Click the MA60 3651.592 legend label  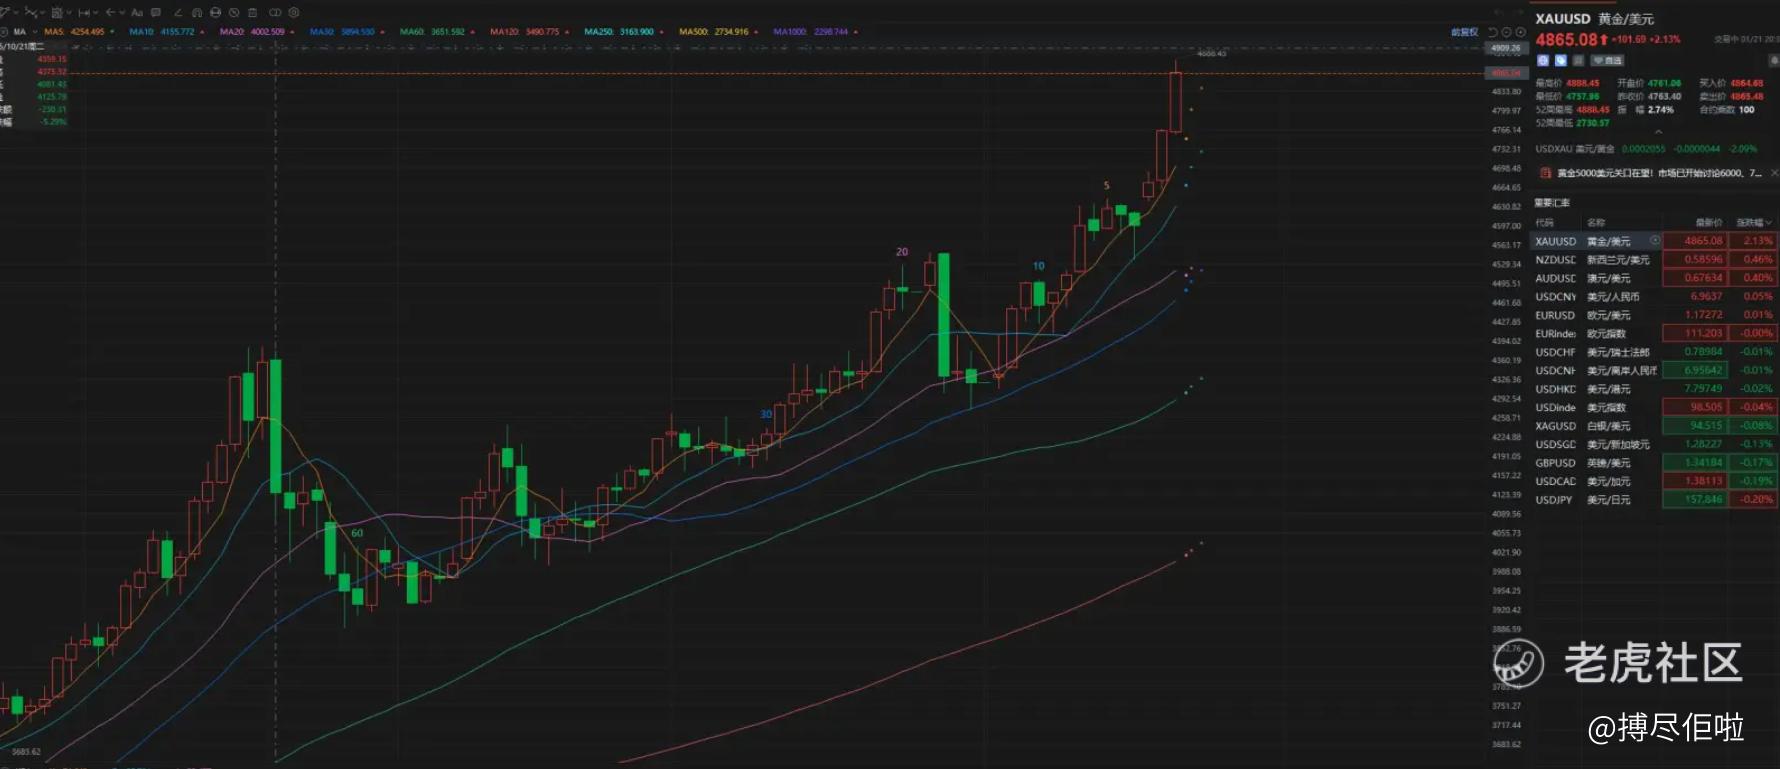432,32
